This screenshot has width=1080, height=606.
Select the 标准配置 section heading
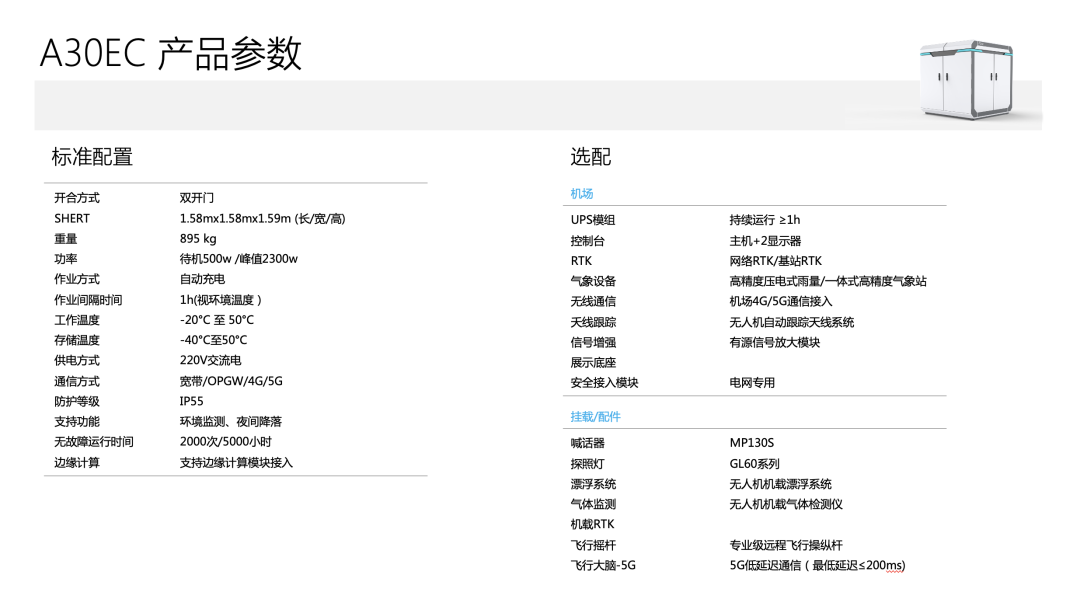pyautogui.click(x=92, y=157)
